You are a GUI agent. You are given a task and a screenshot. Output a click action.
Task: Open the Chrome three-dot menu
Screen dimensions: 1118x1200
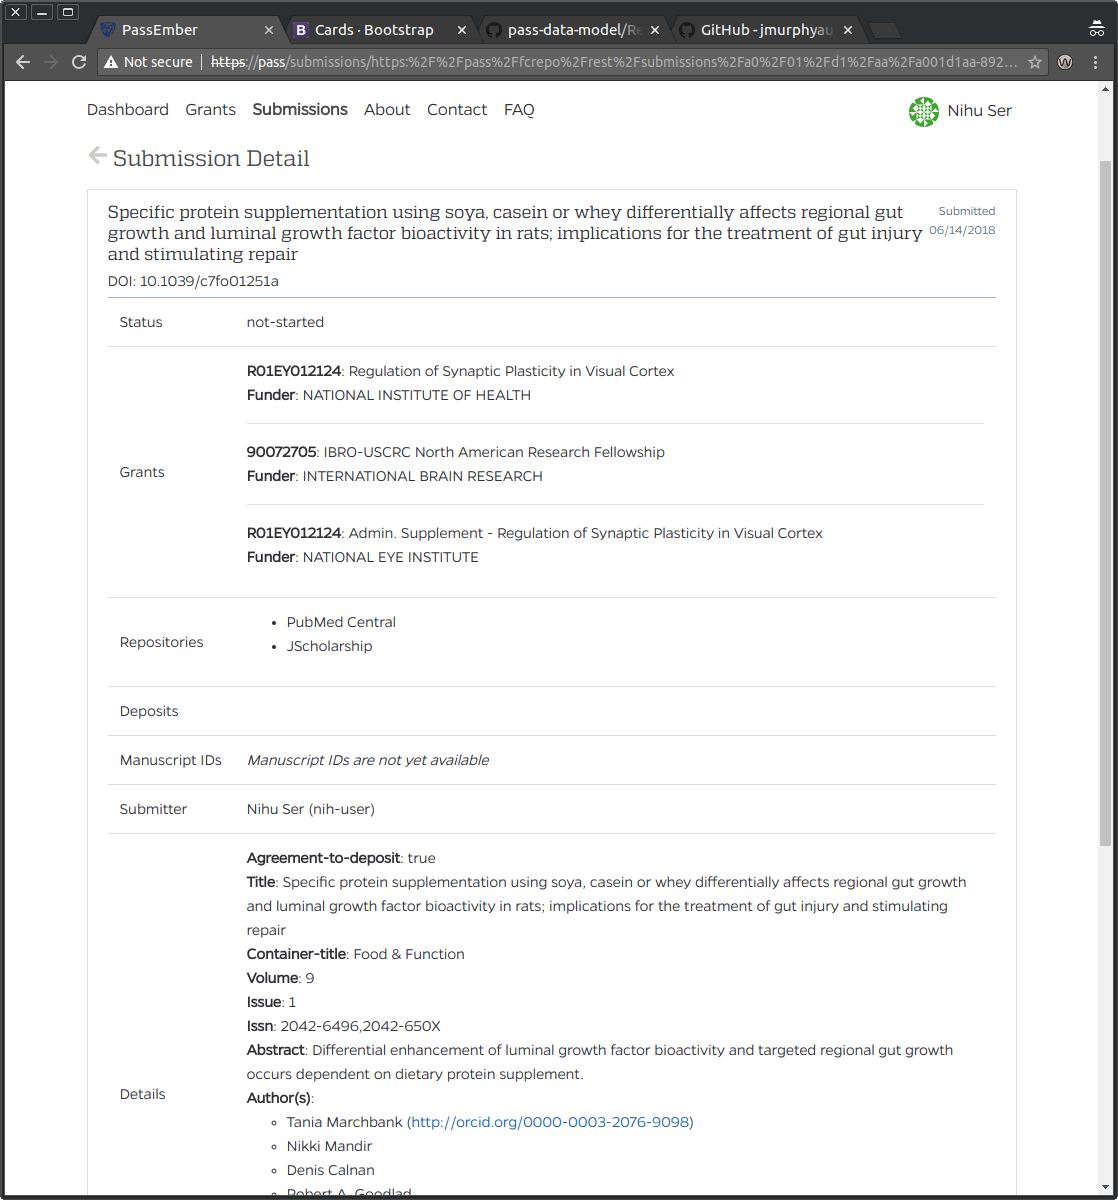click(1097, 62)
